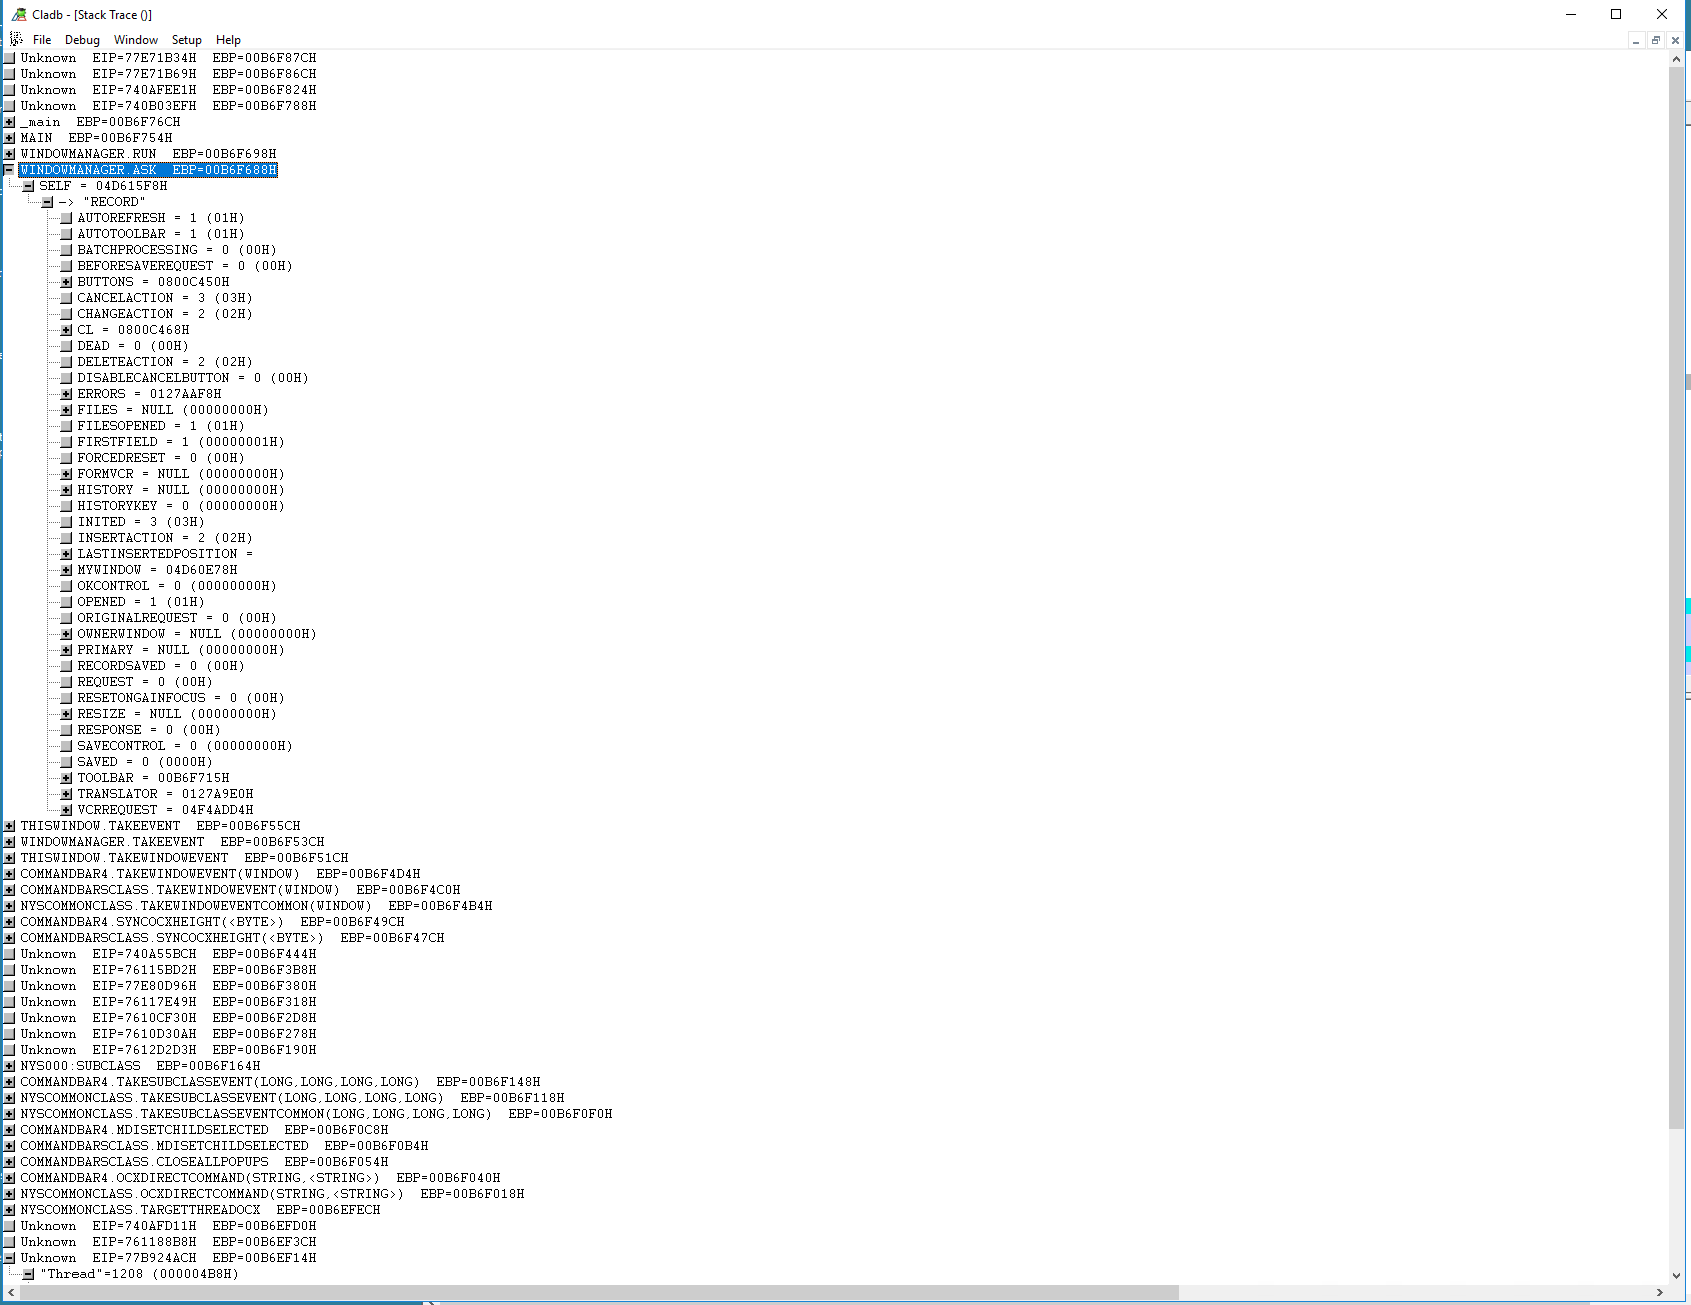Click the leaf icon next to FILESOPENED
1691x1305 pixels.
click(66, 426)
